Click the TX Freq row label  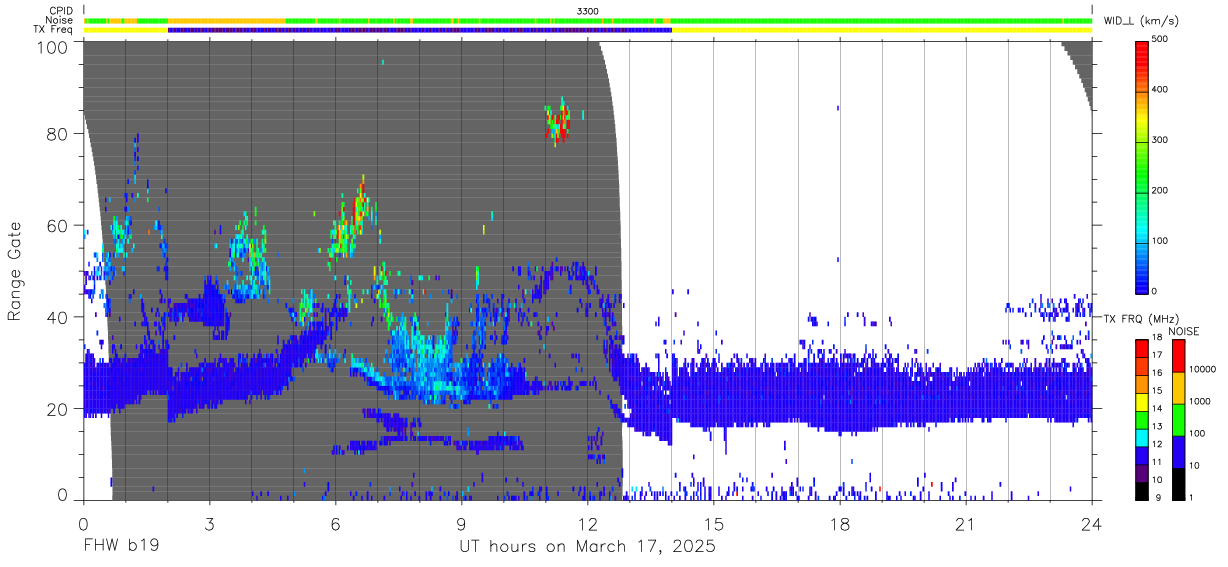pos(54,30)
